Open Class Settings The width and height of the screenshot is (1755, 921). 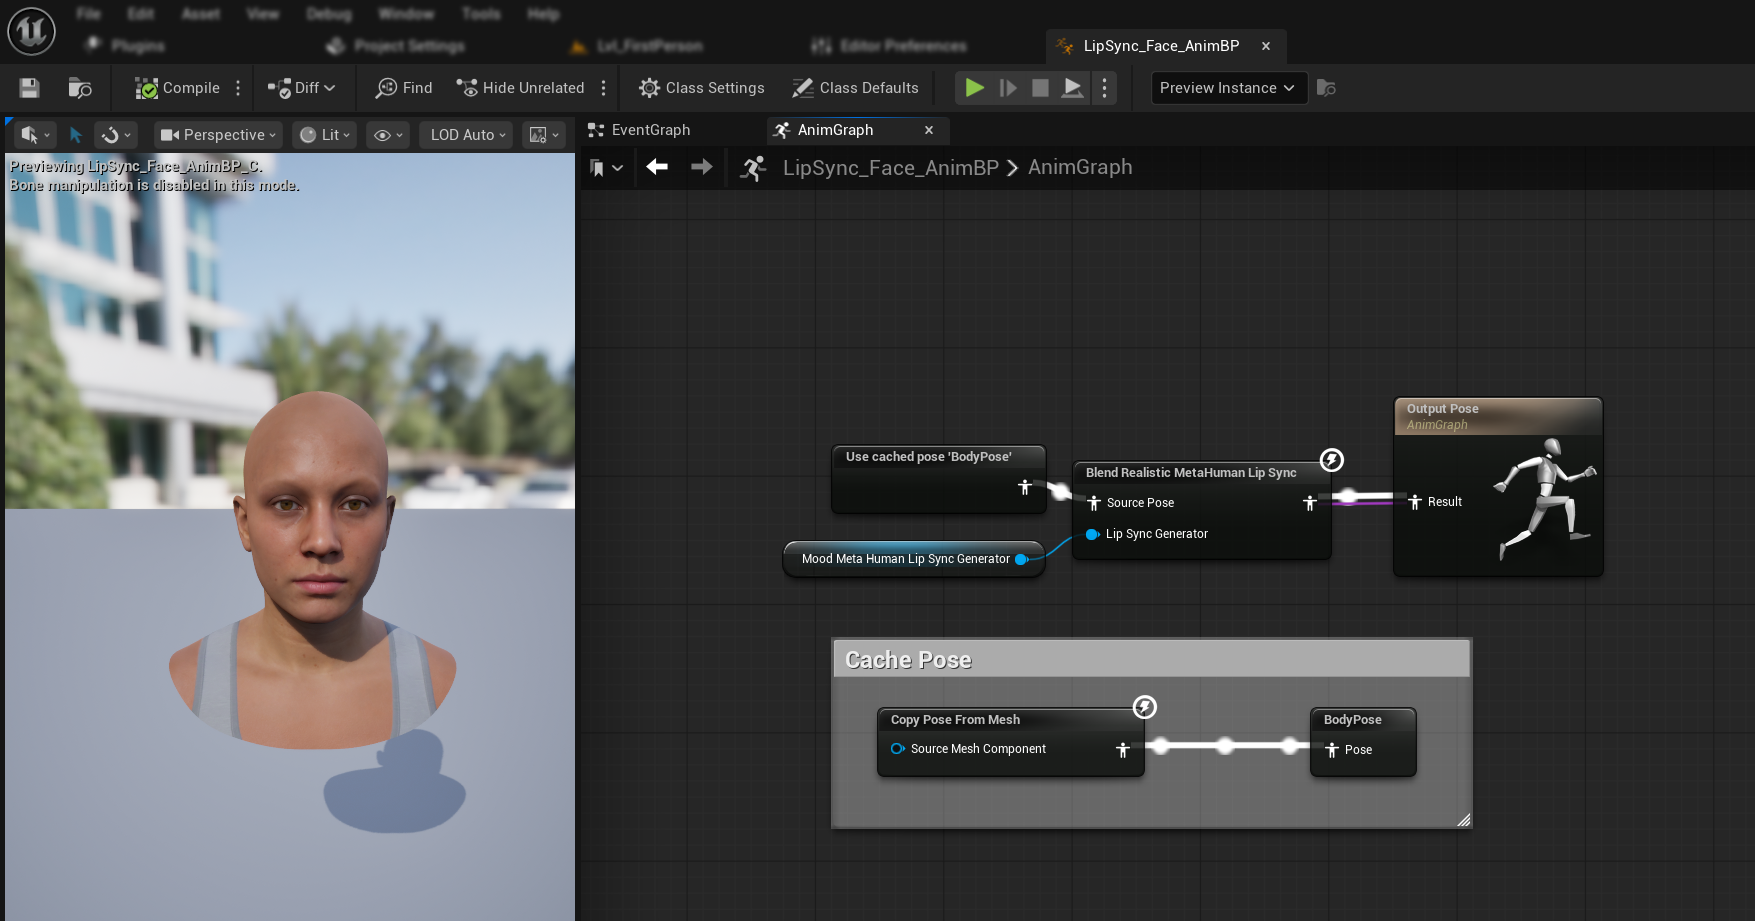702,88
